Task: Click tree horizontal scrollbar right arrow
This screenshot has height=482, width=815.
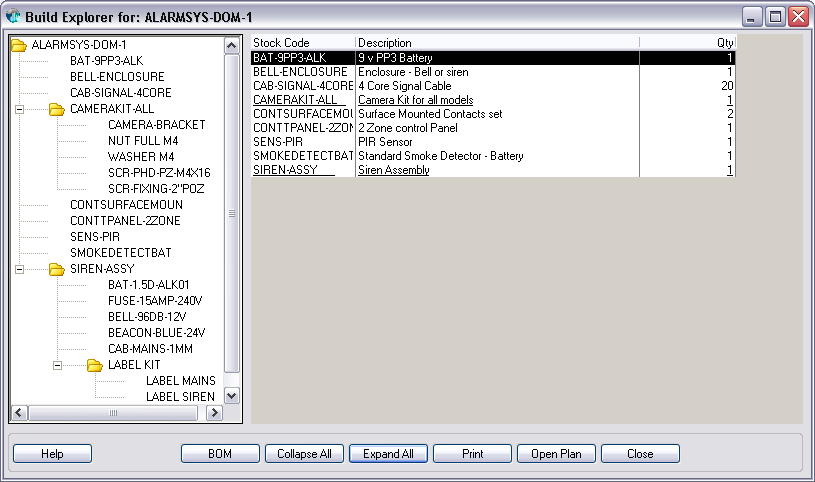Action: (214, 413)
